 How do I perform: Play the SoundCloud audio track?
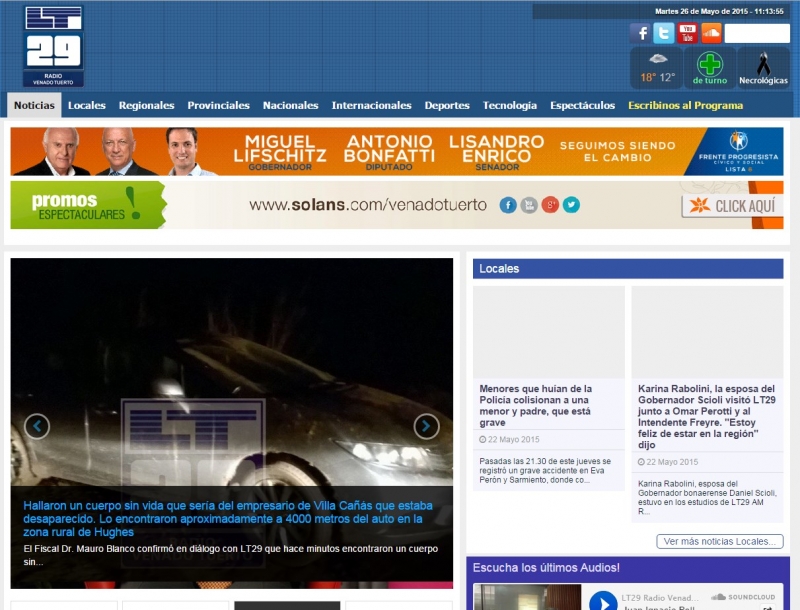603,602
